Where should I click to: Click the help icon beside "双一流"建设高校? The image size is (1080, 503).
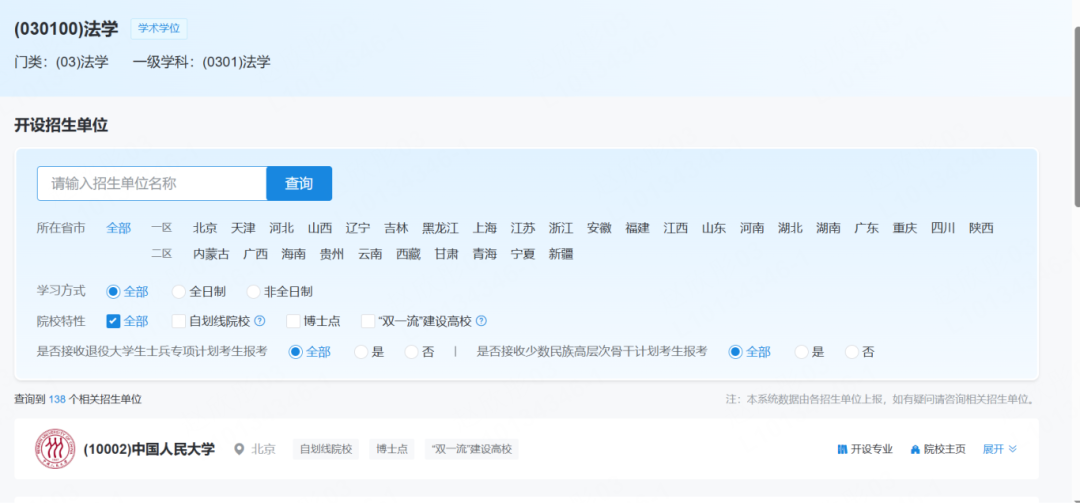pyautogui.click(x=481, y=321)
